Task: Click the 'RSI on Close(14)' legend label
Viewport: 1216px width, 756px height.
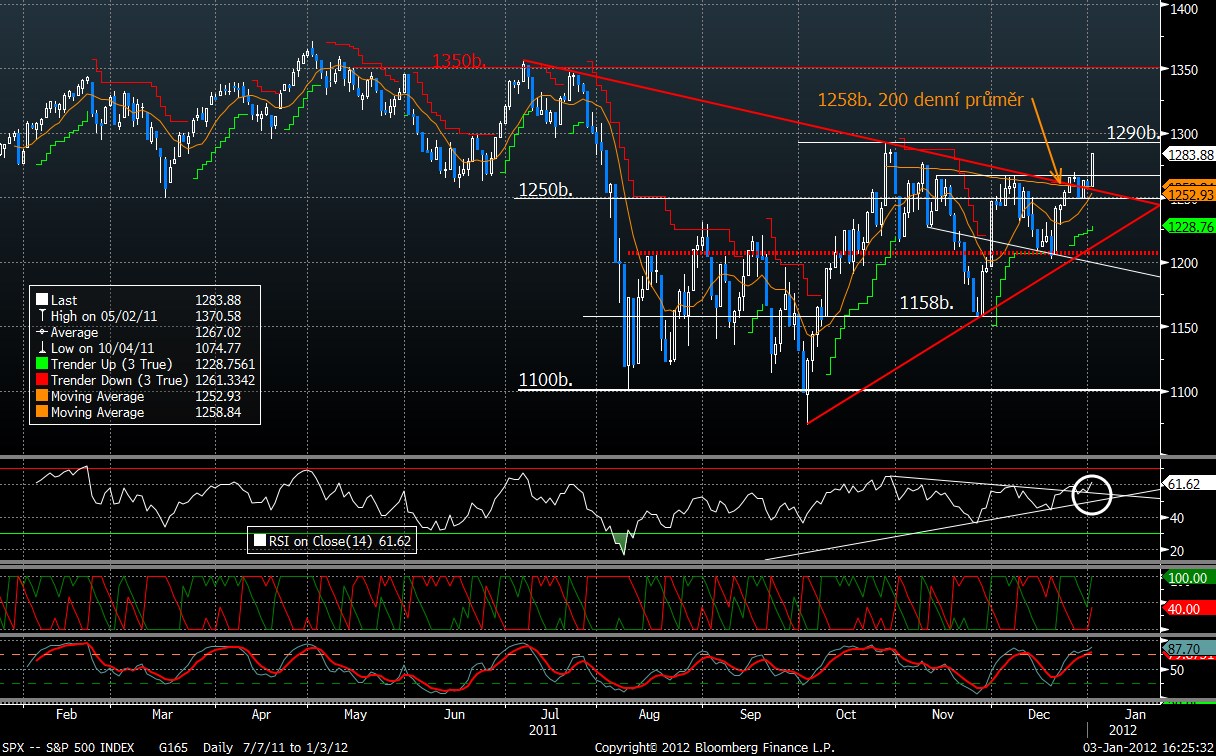Action: coord(320,541)
